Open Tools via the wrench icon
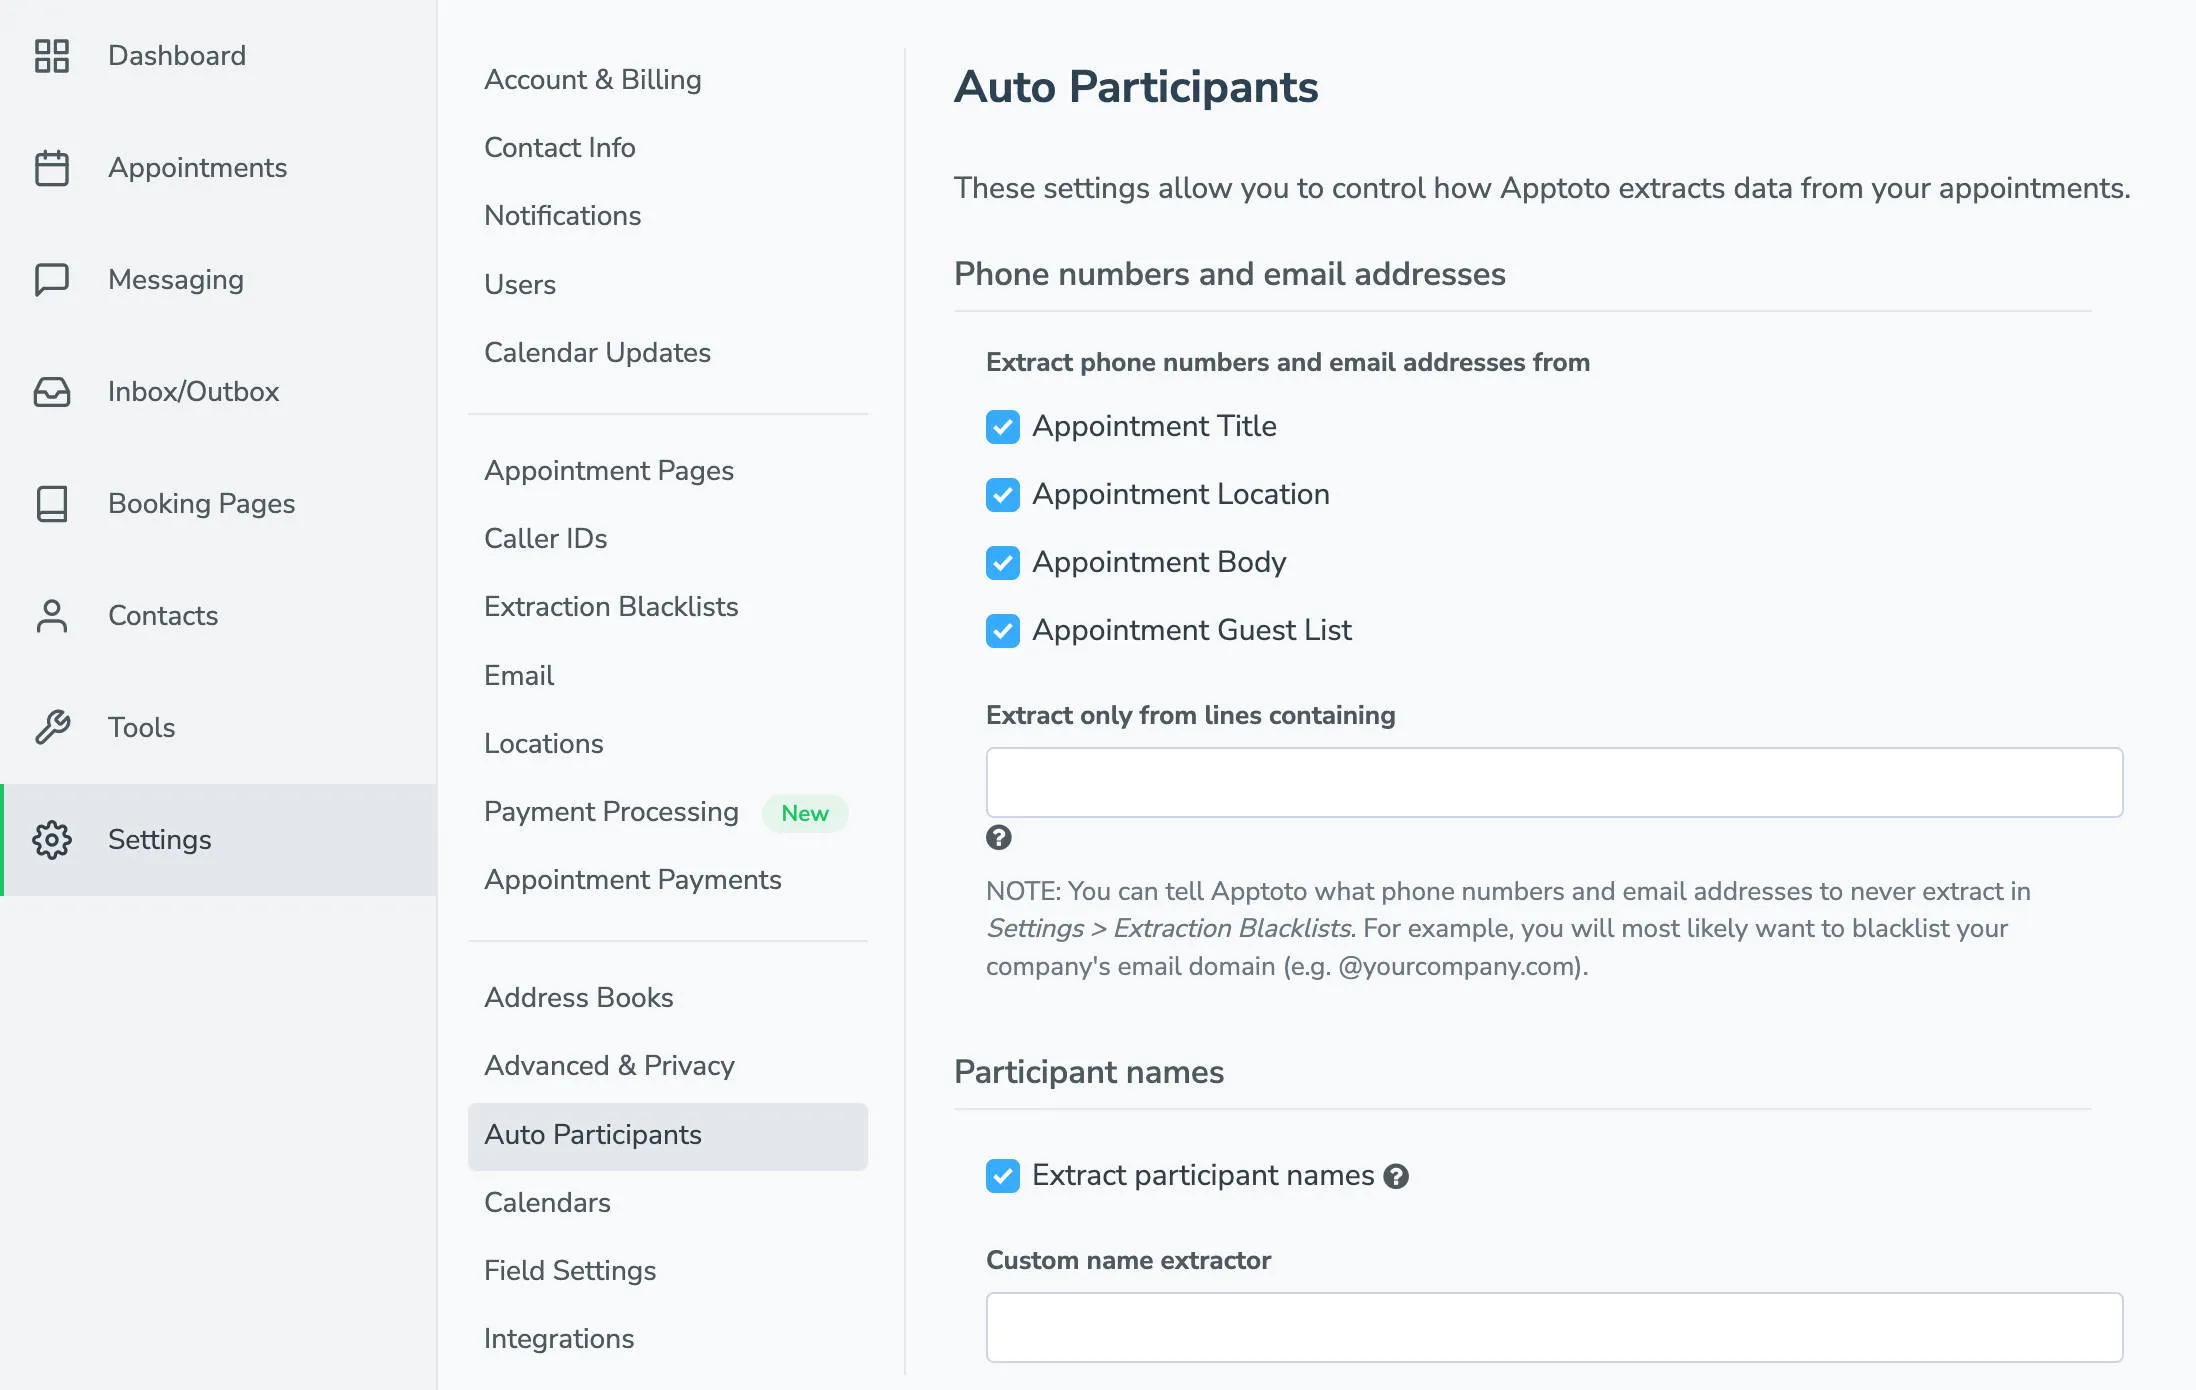The height and width of the screenshot is (1390, 2196). point(52,727)
